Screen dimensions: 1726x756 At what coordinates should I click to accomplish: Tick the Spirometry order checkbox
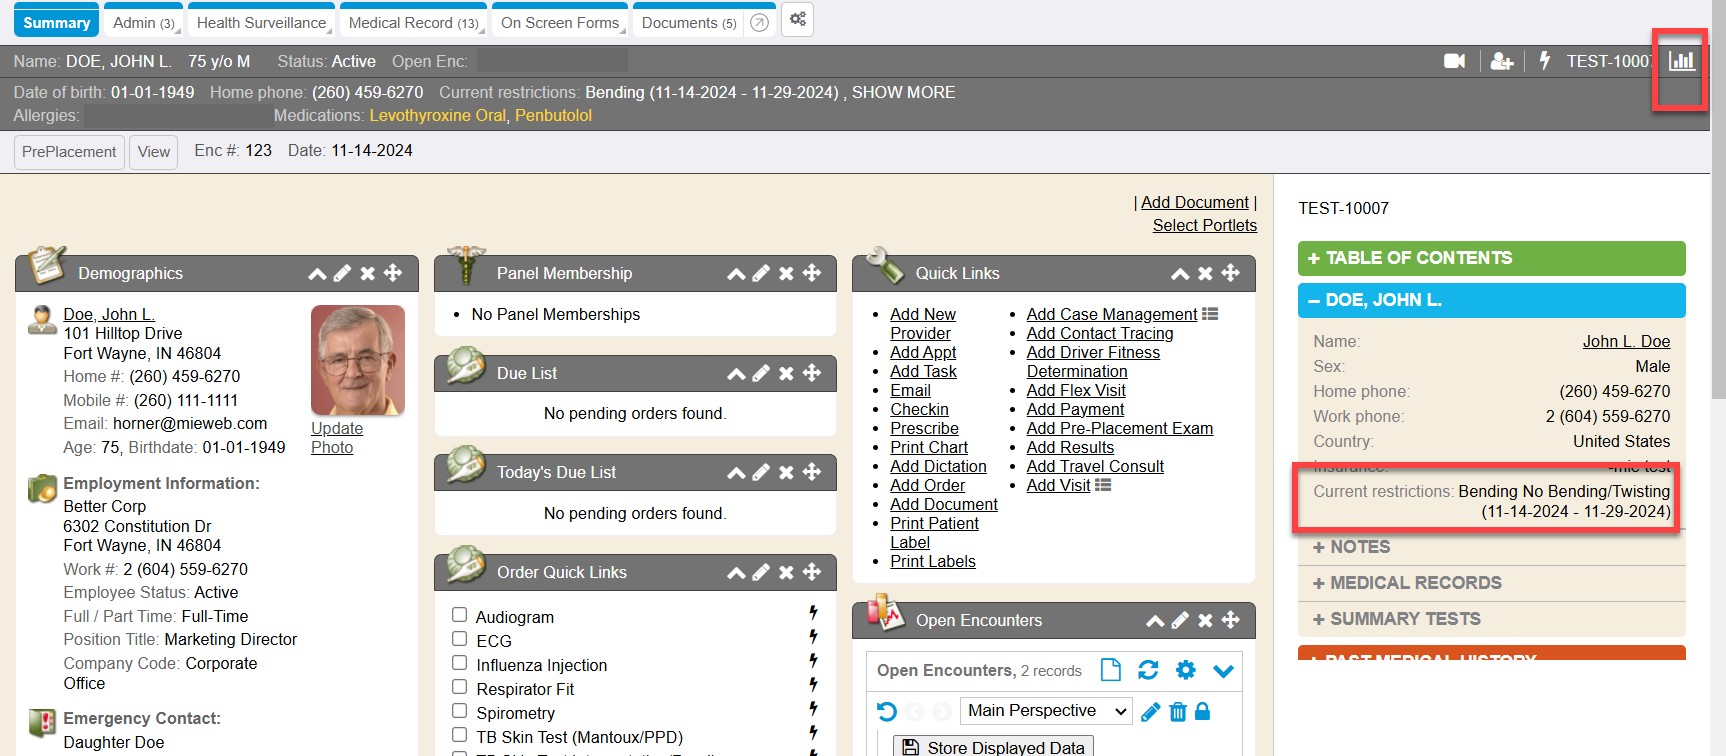460,711
